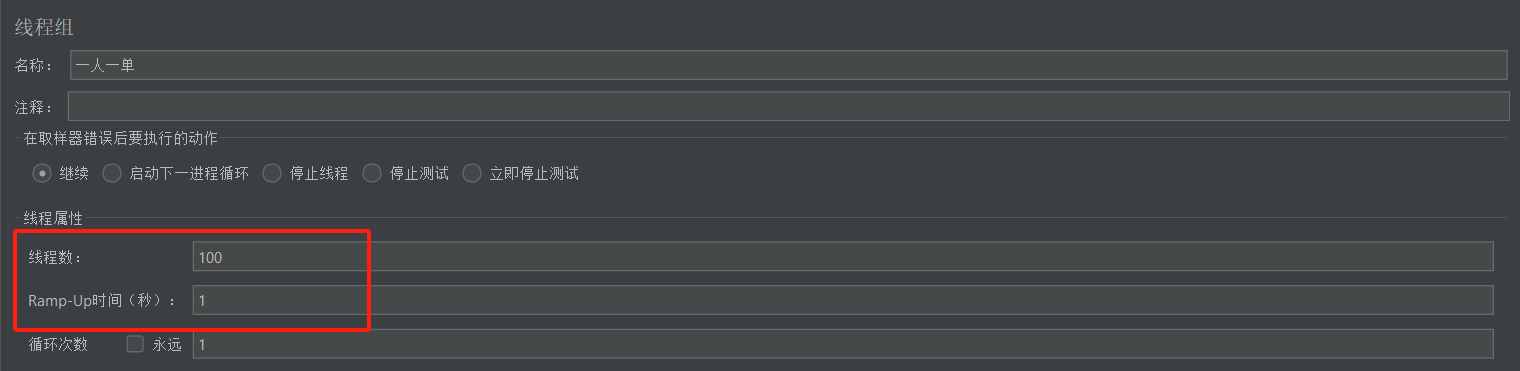Click the 循环次数 value field
The width and height of the screenshot is (1520, 371).
(843, 344)
